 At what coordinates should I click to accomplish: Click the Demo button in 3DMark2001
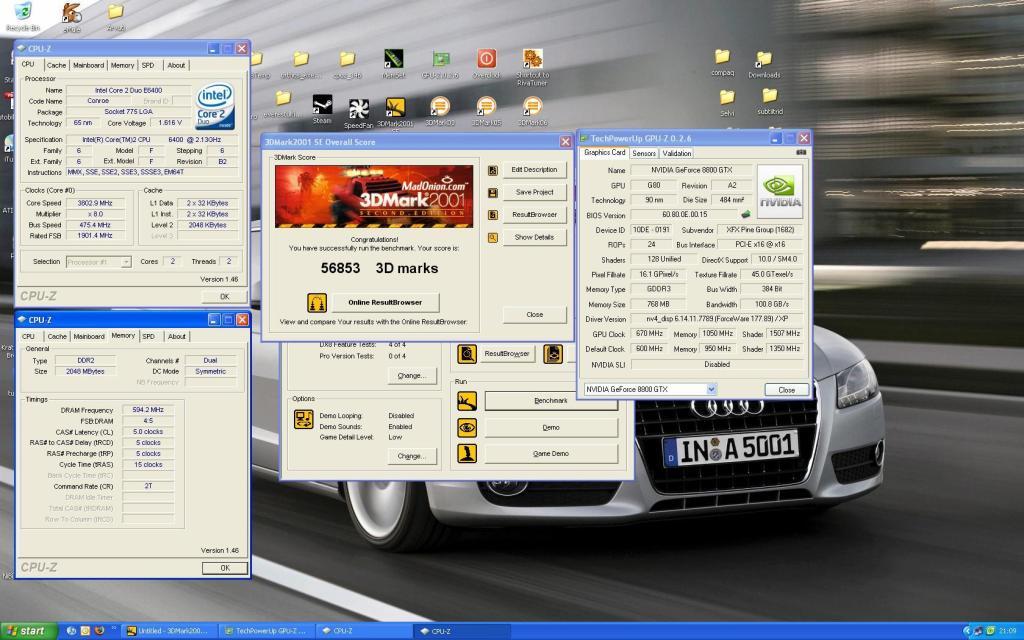coord(551,428)
